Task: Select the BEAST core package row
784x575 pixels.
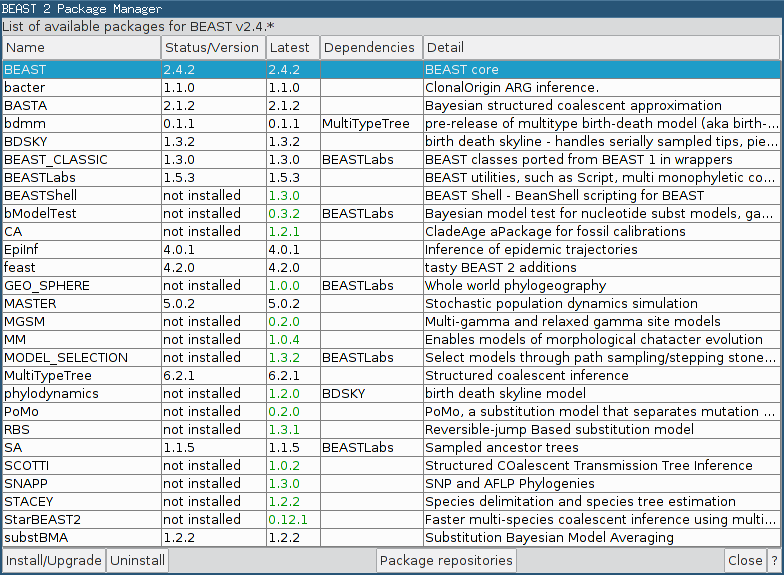Action: [x=392, y=70]
